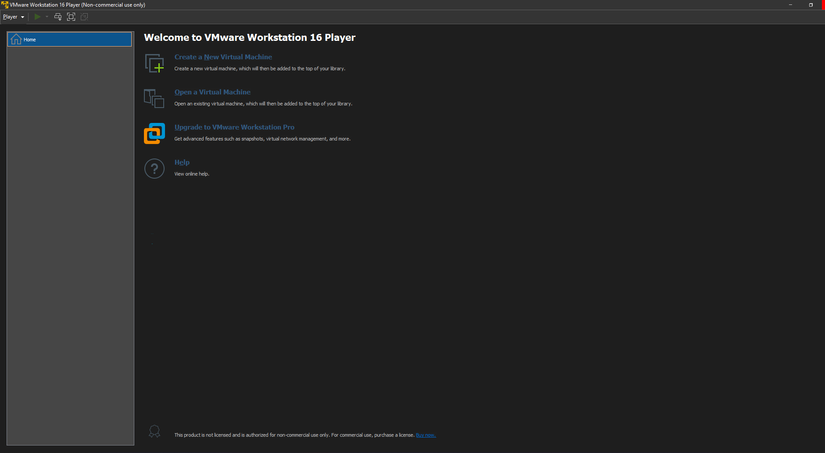Viewport: 825px width, 453px height.
Task: Open the Player dropdown menu
Action: (13, 17)
